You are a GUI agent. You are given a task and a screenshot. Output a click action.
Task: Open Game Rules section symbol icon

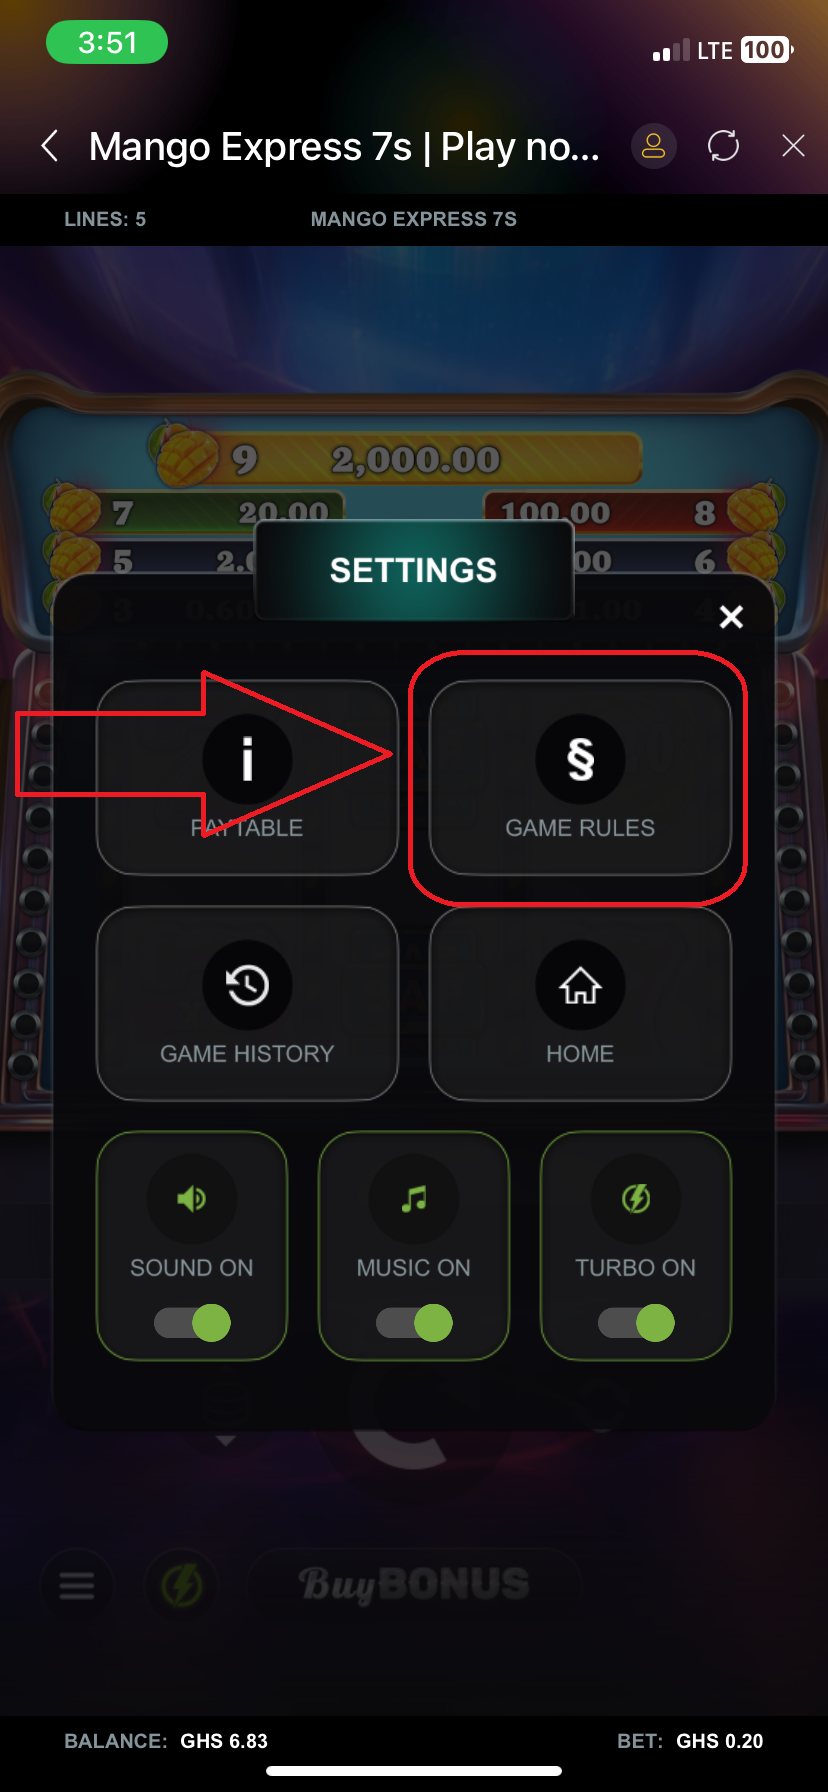[x=580, y=760]
